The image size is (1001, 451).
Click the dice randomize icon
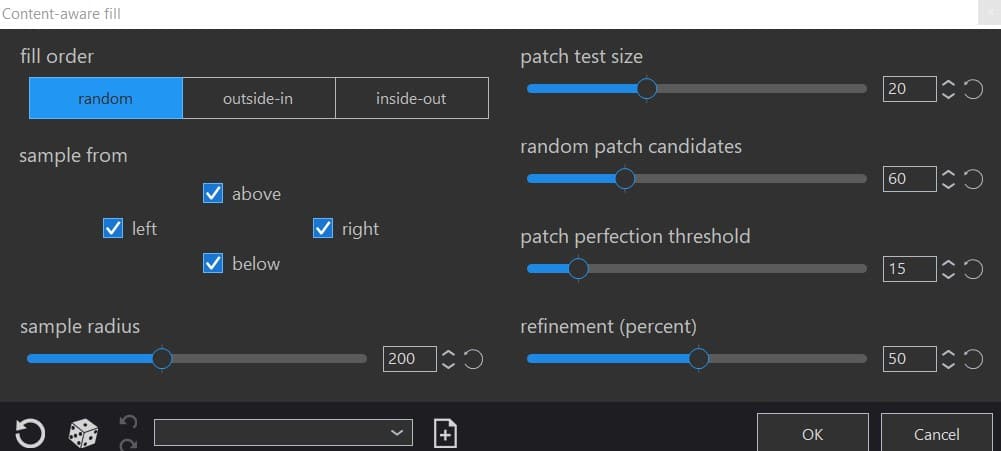coord(83,433)
